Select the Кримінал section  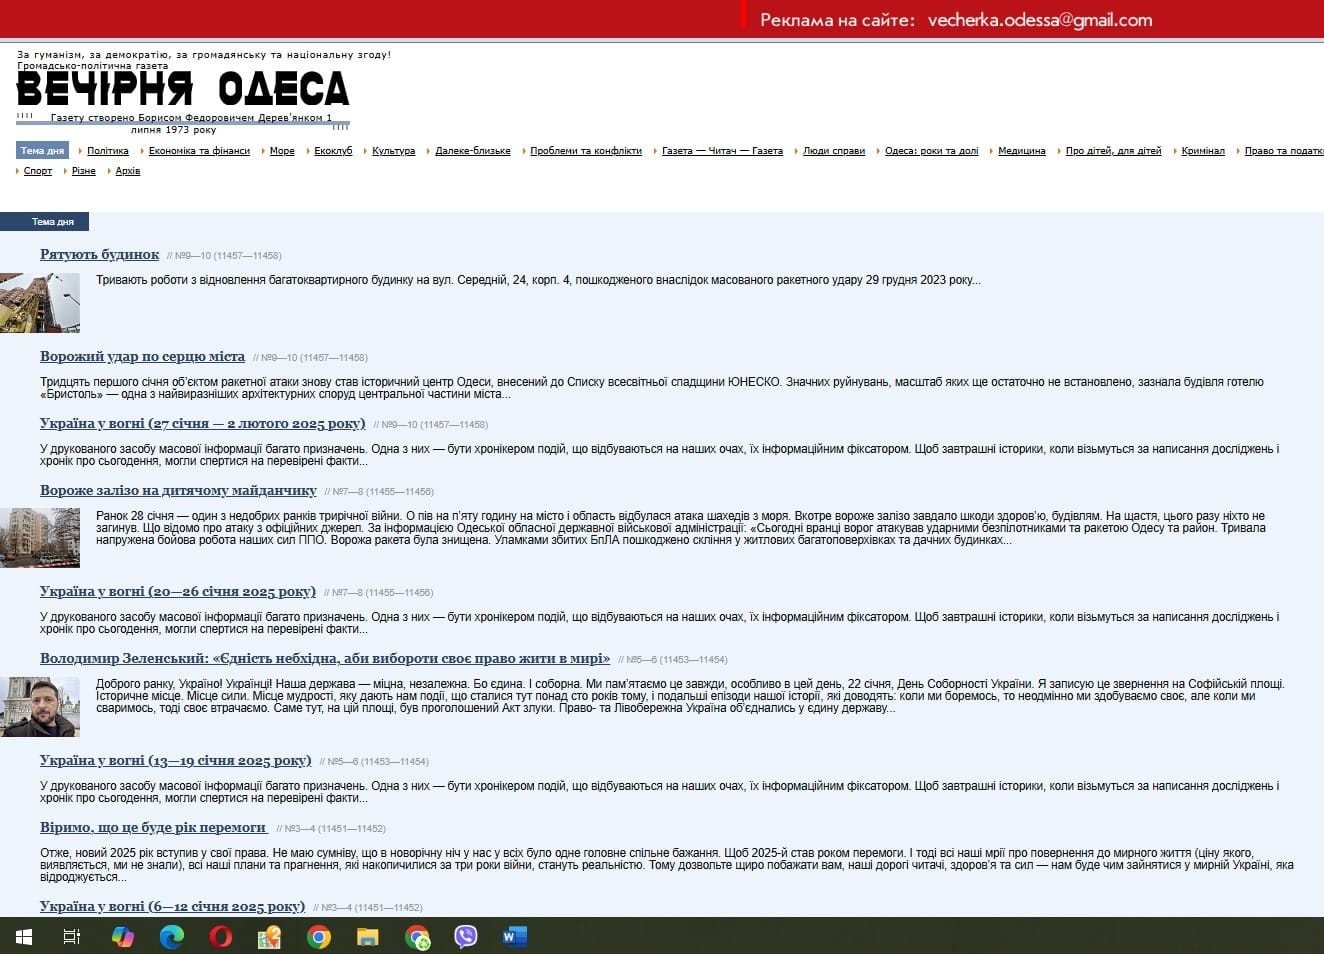pyautogui.click(x=1203, y=151)
